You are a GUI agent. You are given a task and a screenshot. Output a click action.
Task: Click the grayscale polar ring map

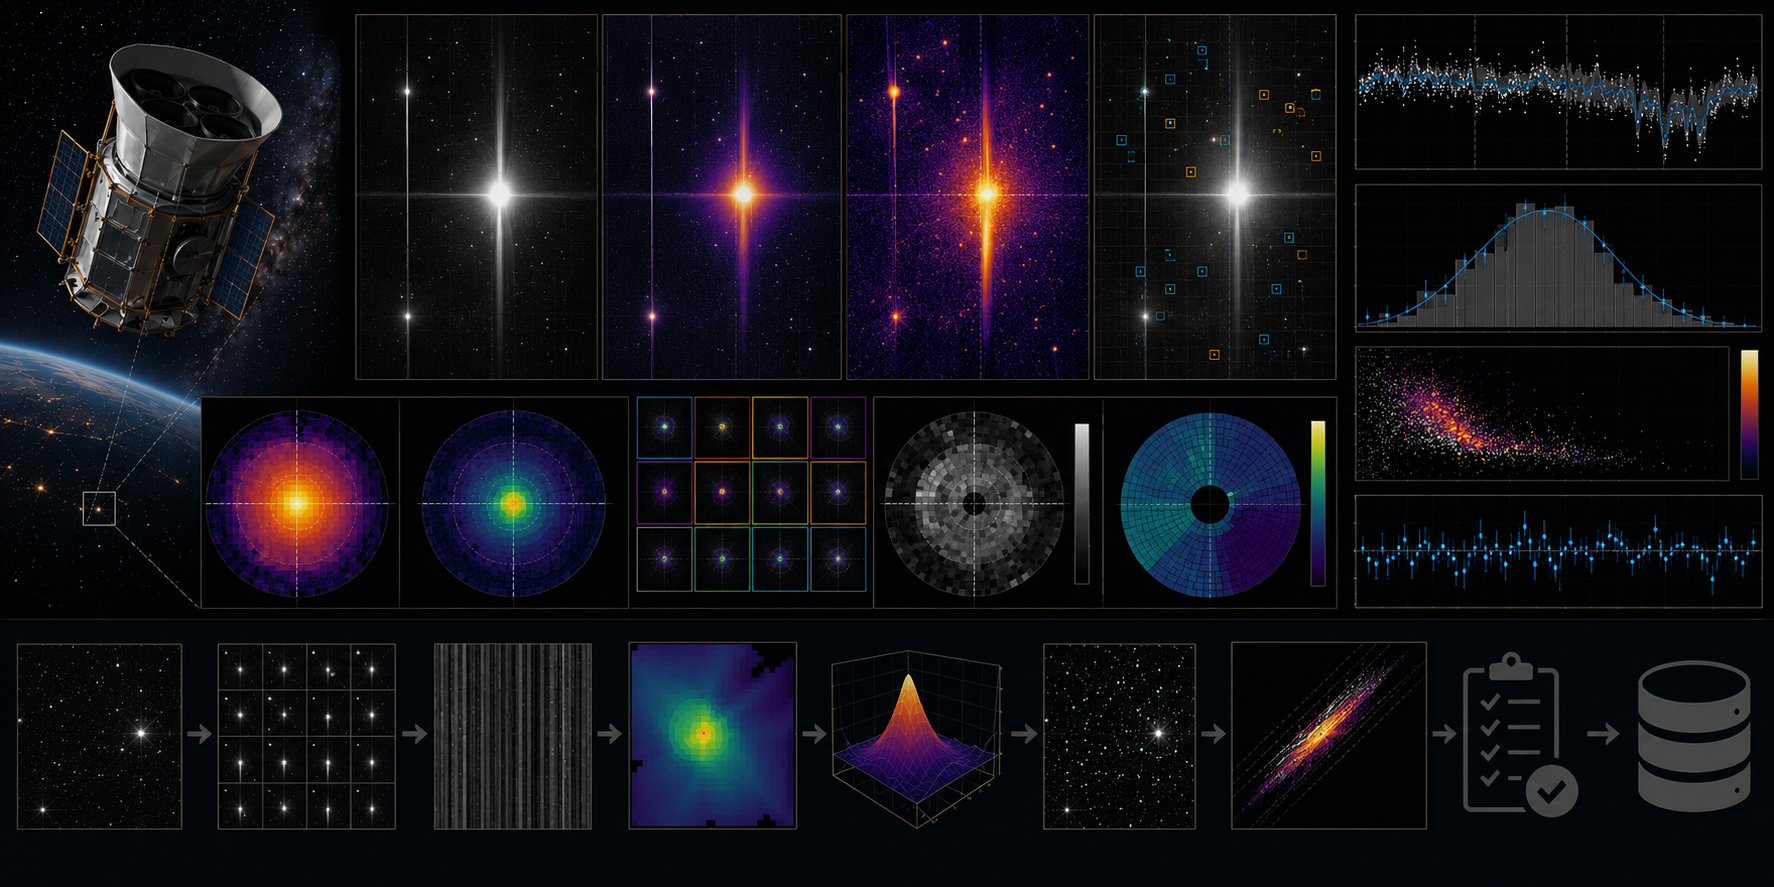click(974, 504)
